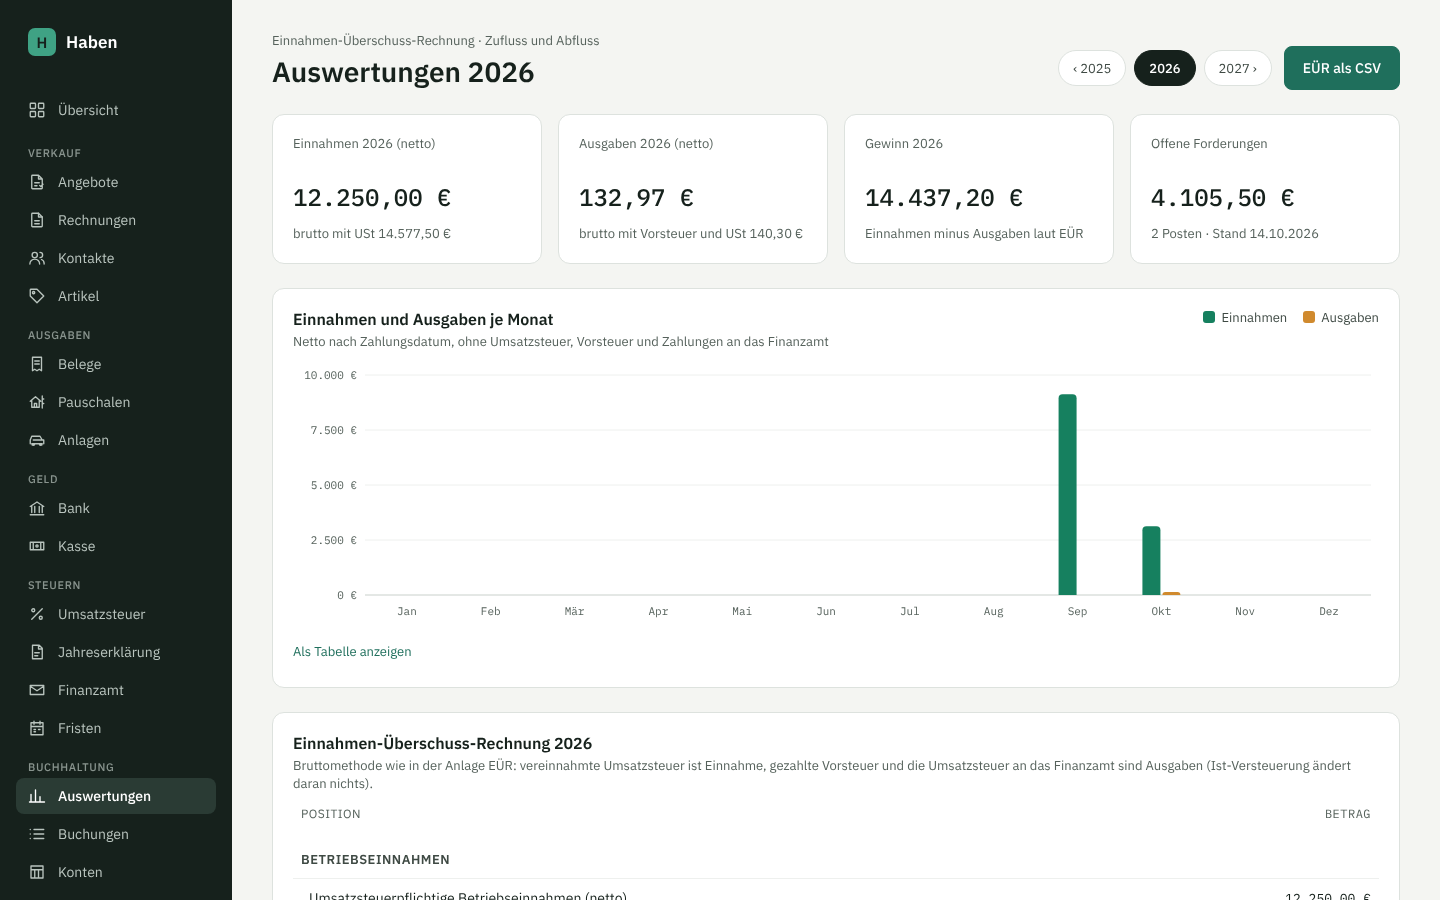Click the Rechnungen file icon
1440x900 pixels.
pos(37,220)
